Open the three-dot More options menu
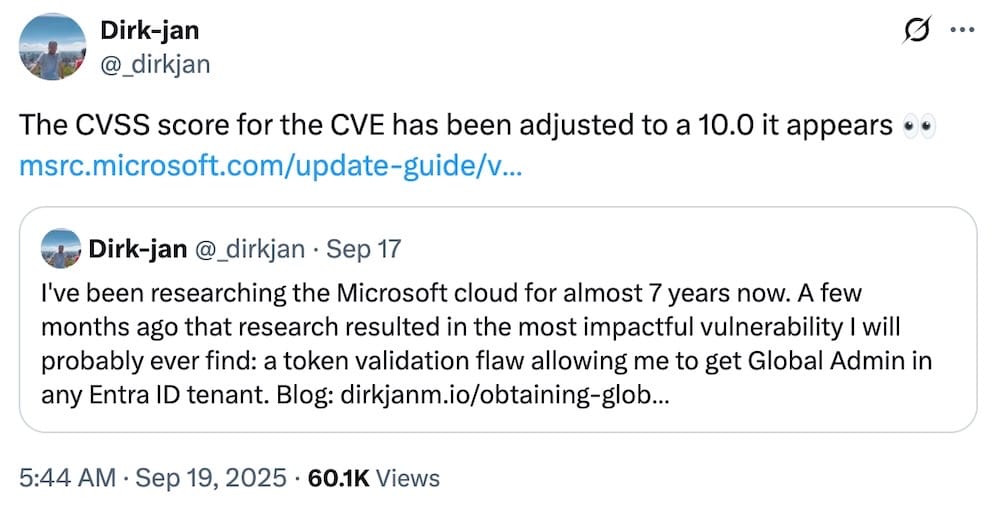The height and width of the screenshot is (512, 1000). click(960, 30)
